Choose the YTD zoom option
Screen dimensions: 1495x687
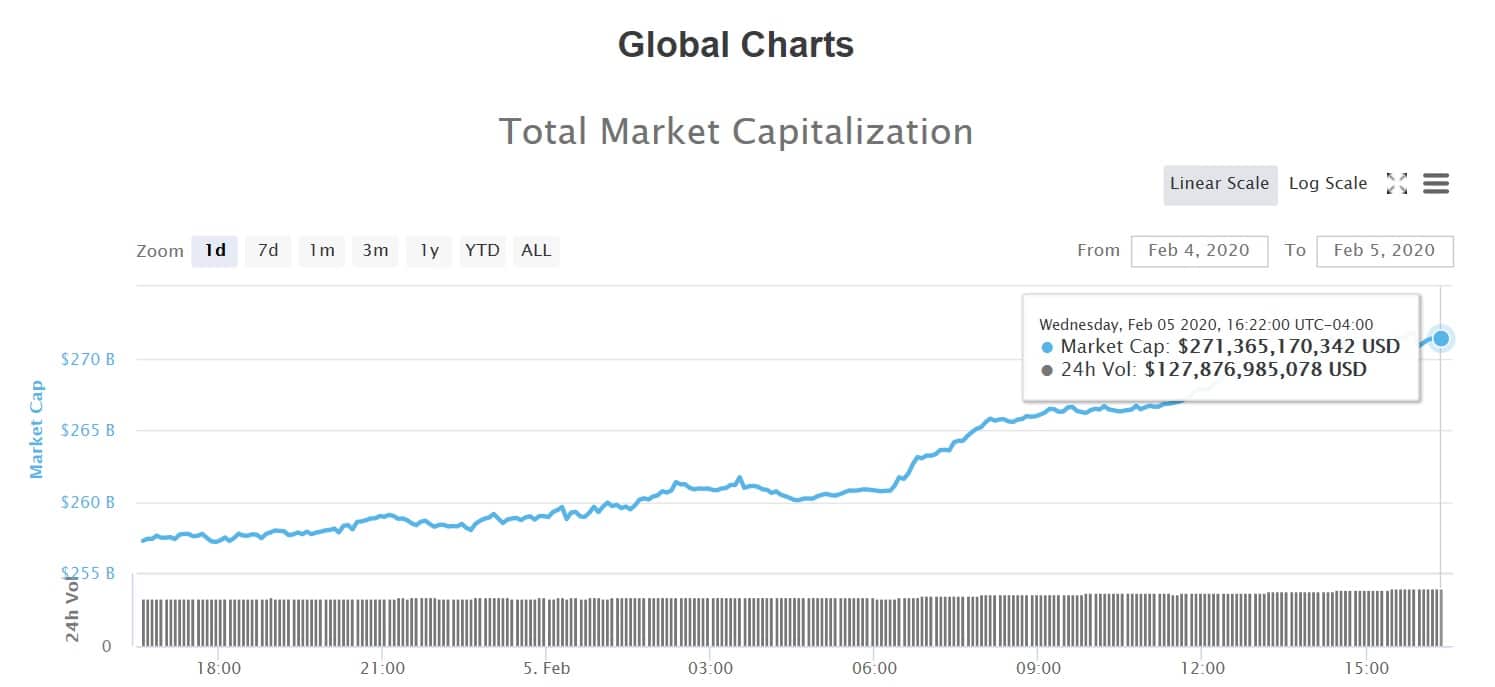(x=482, y=251)
